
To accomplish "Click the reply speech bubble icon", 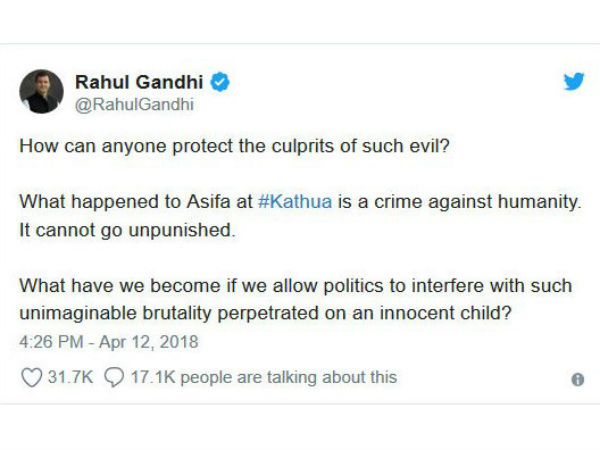I will [x=113, y=377].
